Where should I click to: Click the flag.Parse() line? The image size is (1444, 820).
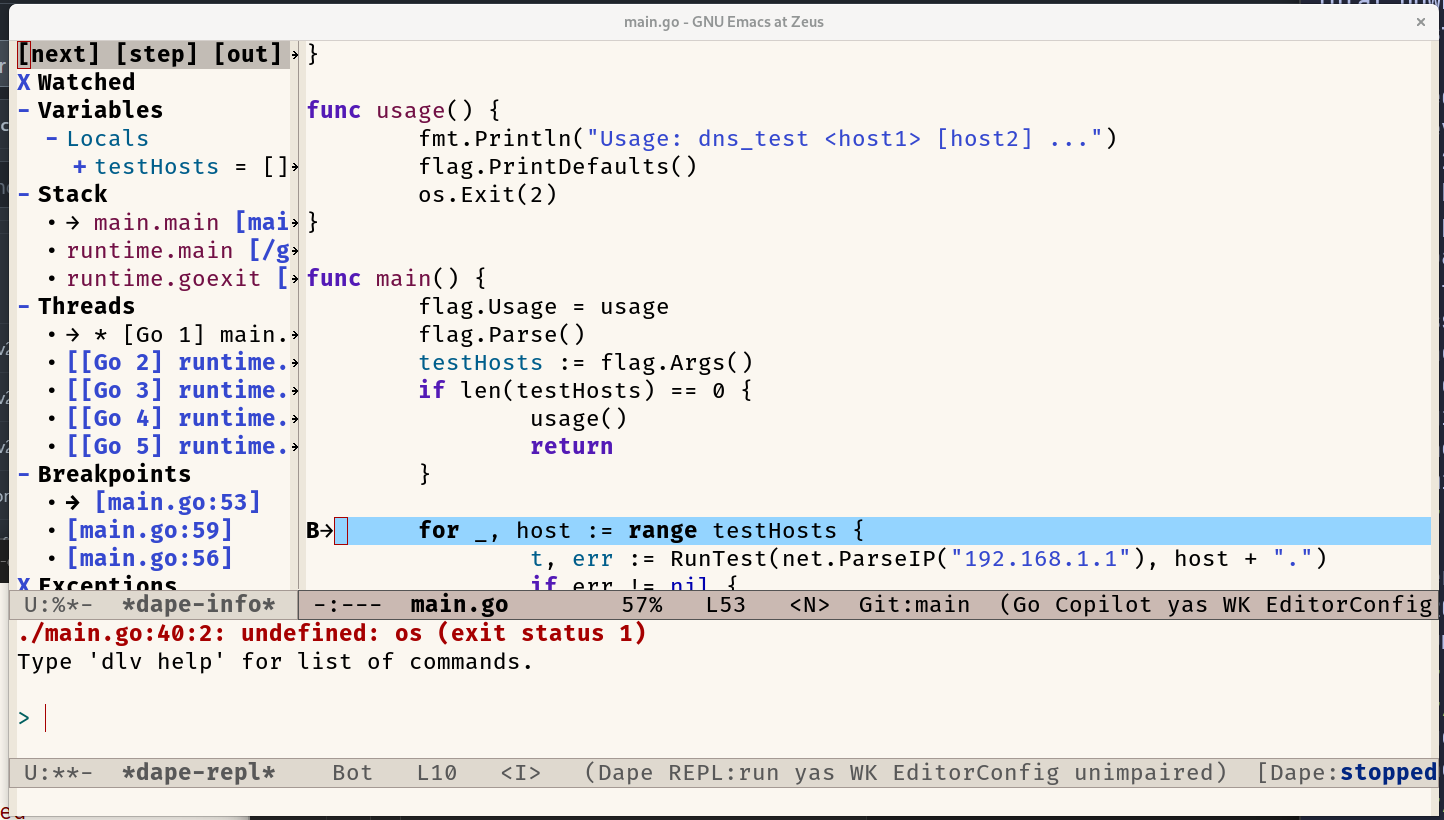pos(502,334)
